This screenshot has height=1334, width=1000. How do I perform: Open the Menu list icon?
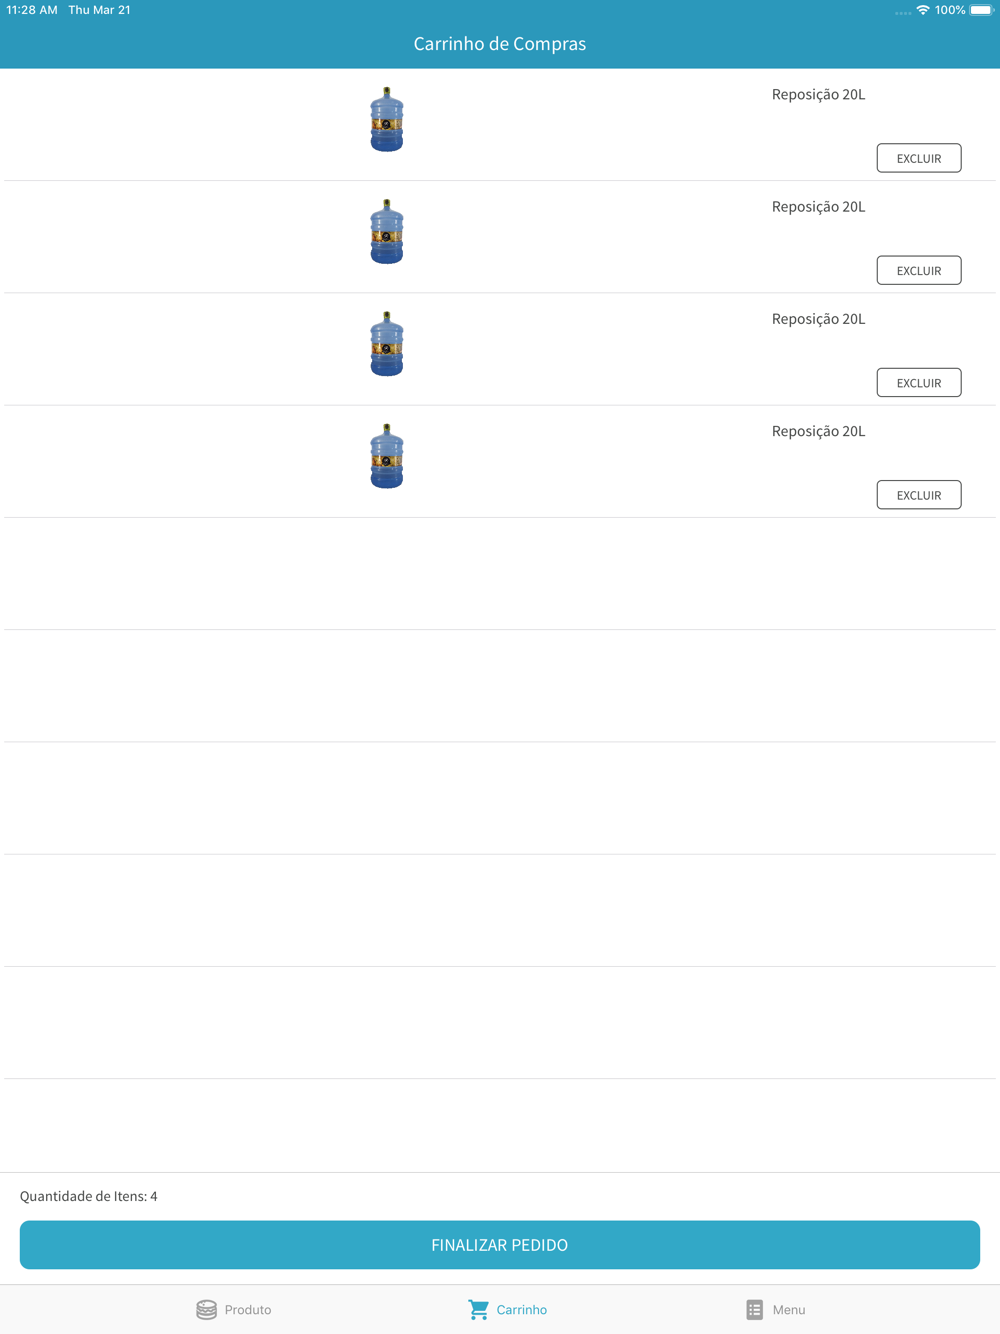click(x=755, y=1309)
